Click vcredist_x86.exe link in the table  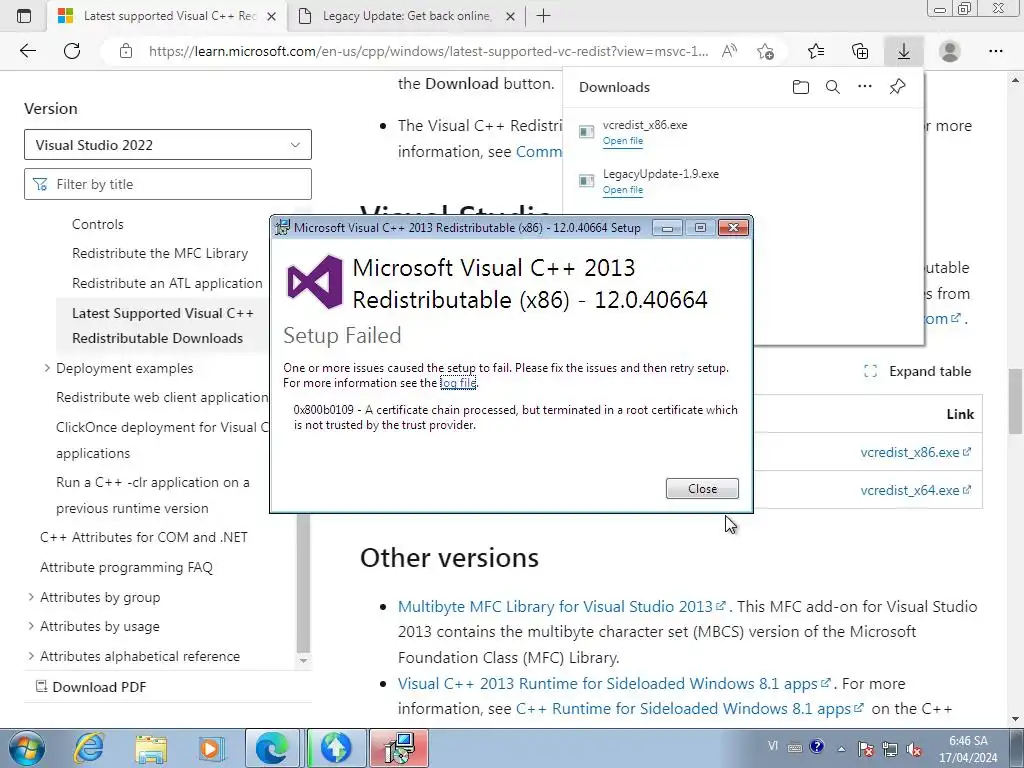pos(916,452)
